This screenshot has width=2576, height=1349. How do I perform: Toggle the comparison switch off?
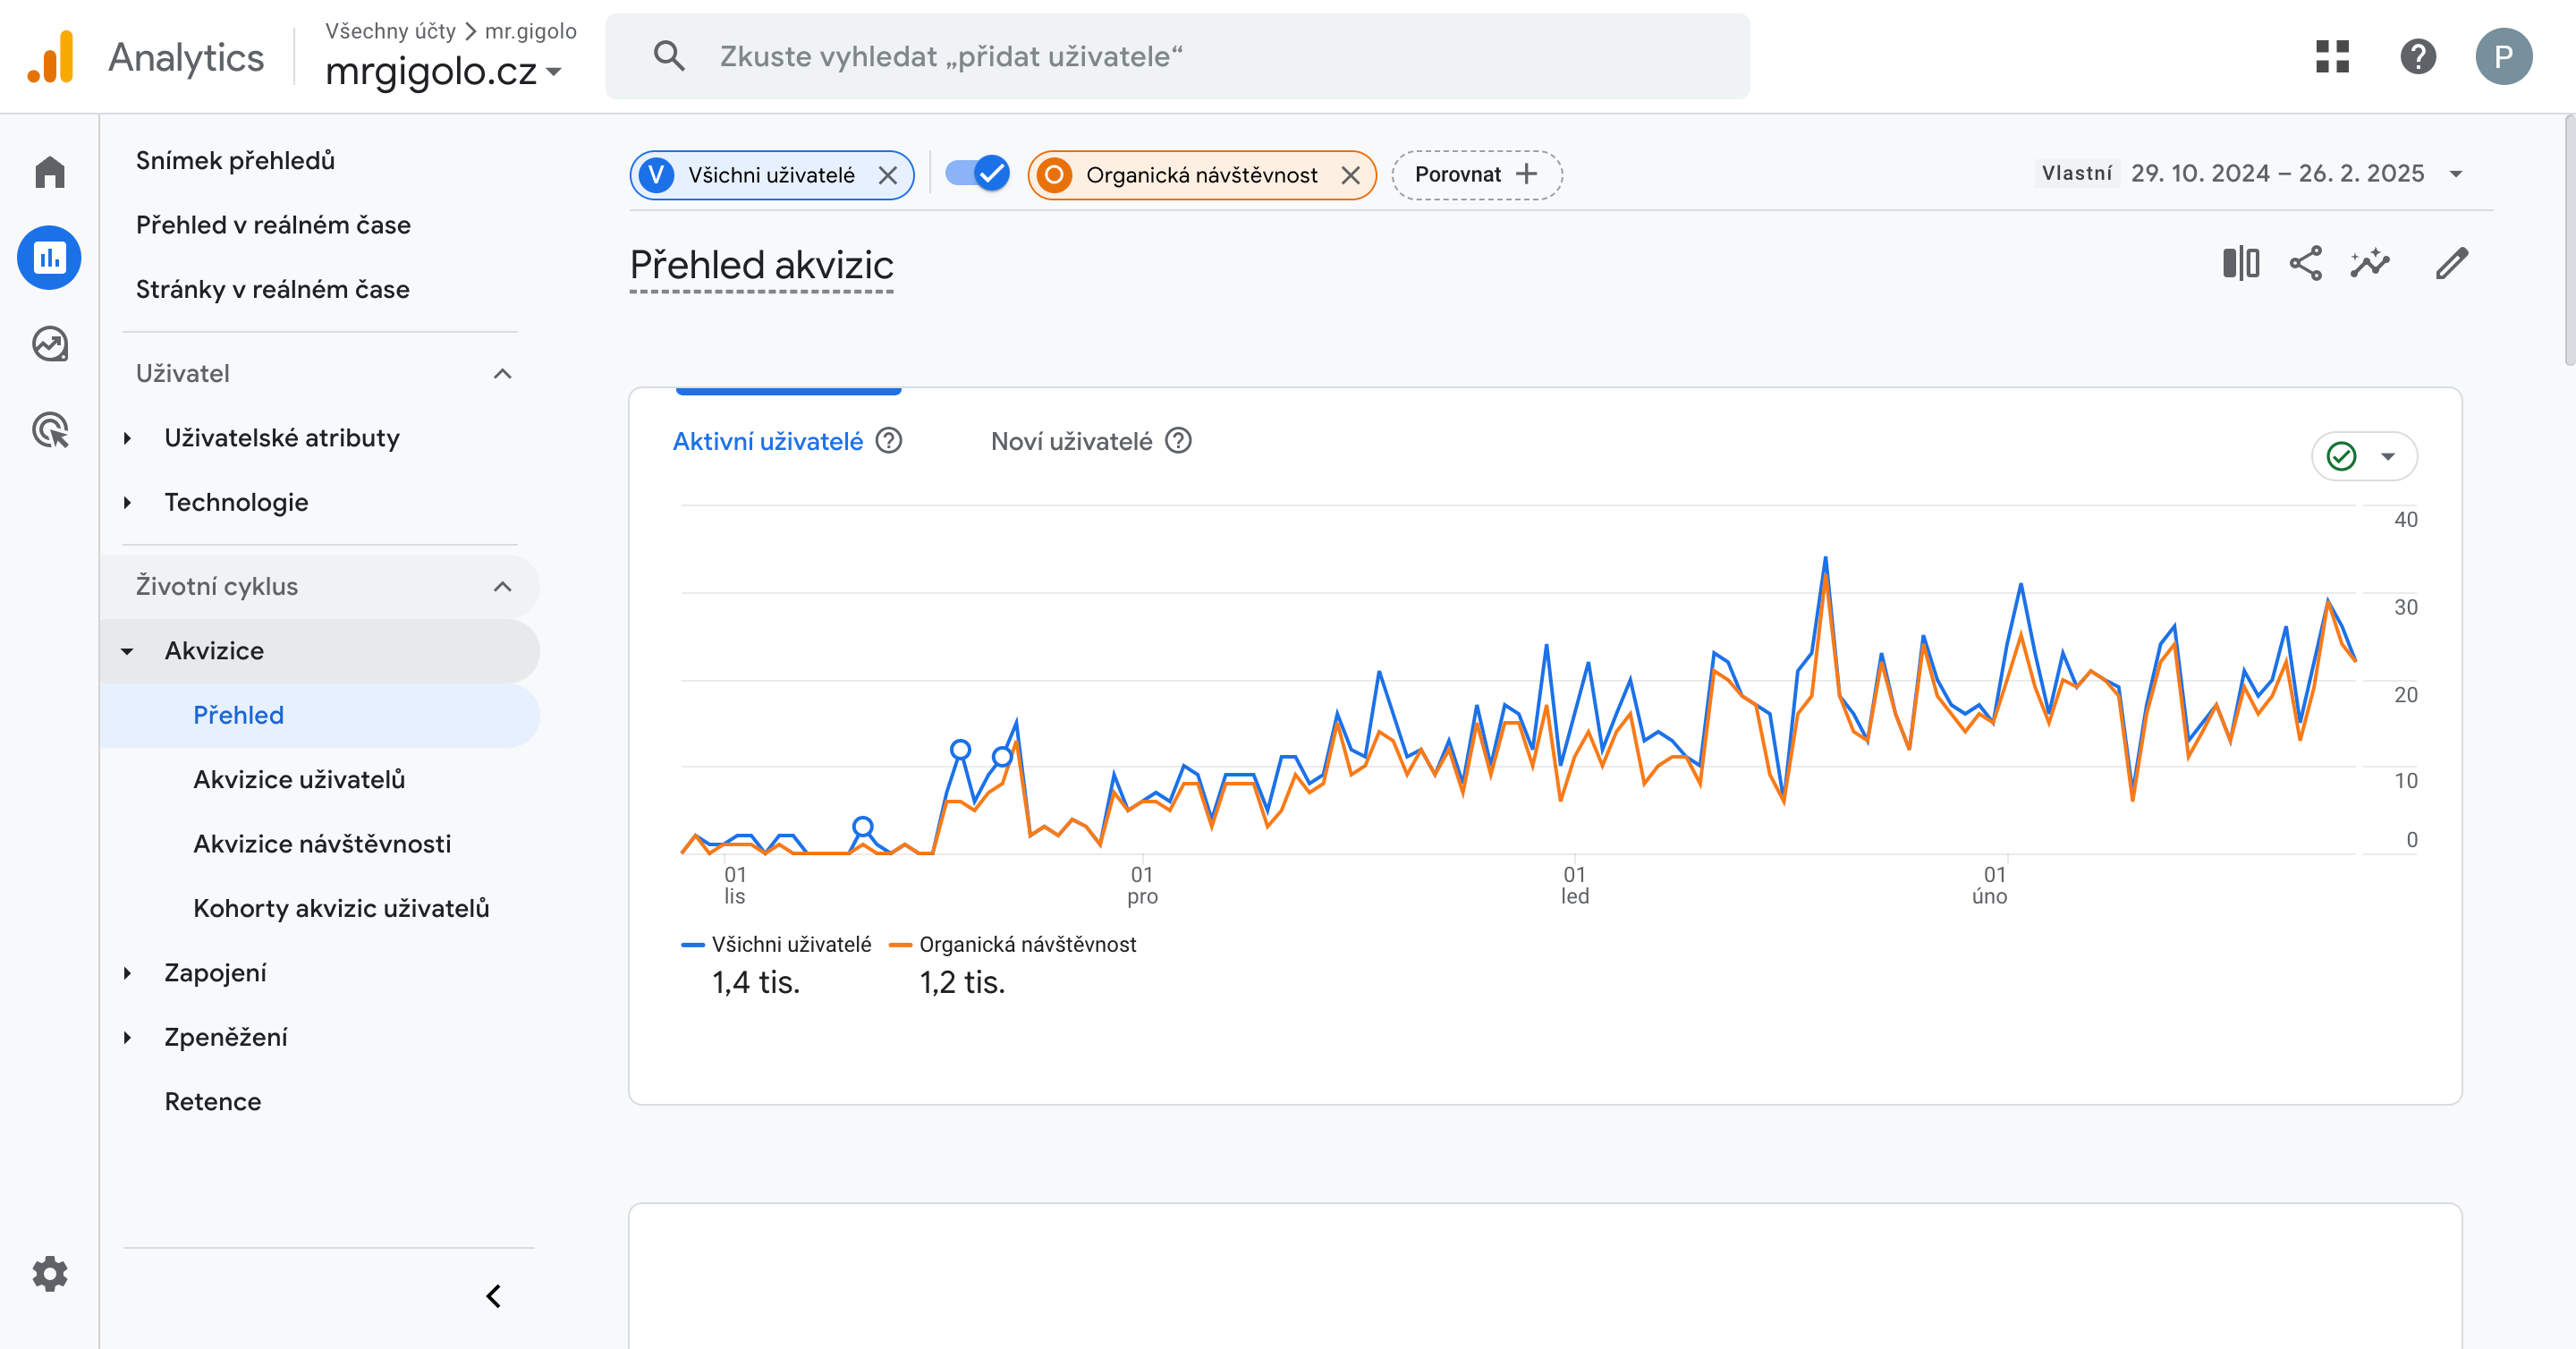pos(977,174)
